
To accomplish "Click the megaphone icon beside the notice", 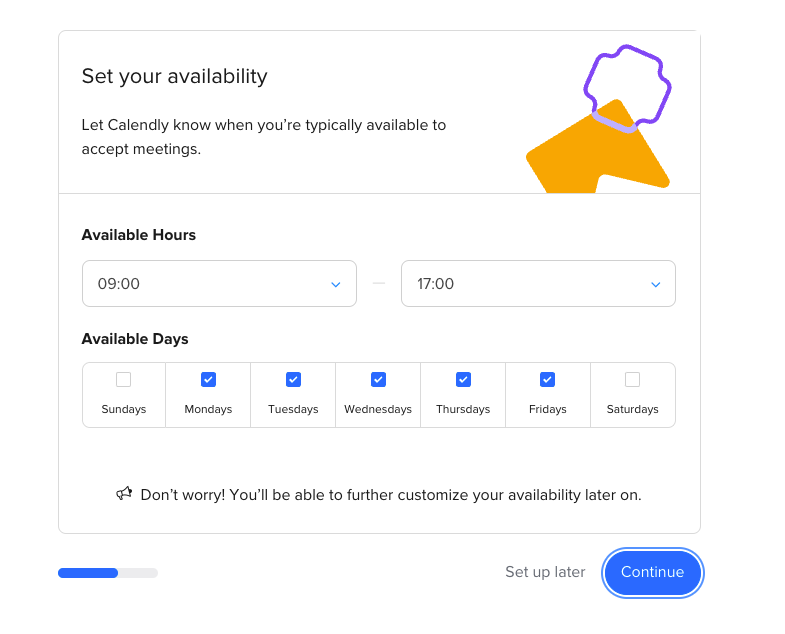I will coord(124,494).
